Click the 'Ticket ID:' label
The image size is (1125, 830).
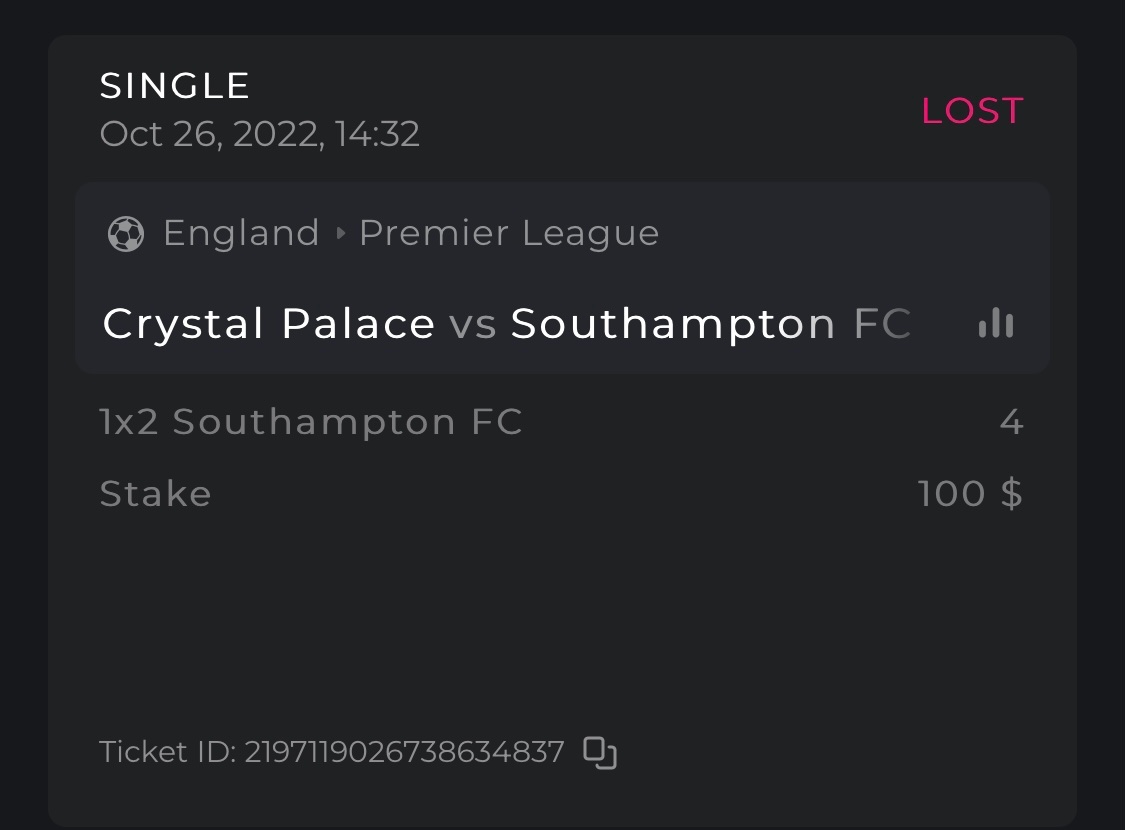(167, 752)
